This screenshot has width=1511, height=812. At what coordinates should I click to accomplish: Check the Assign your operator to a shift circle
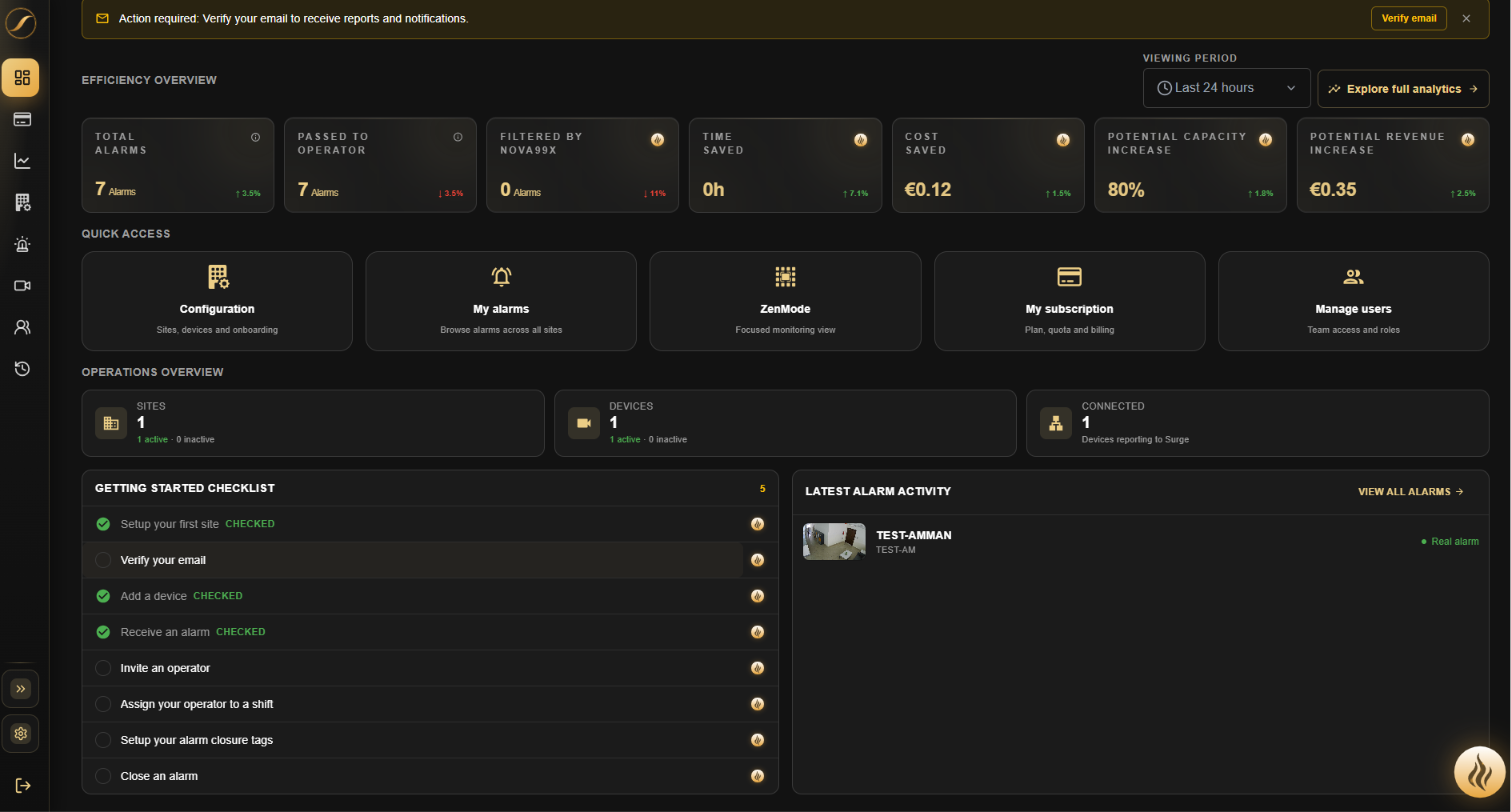pyautogui.click(x=103, y=704)
